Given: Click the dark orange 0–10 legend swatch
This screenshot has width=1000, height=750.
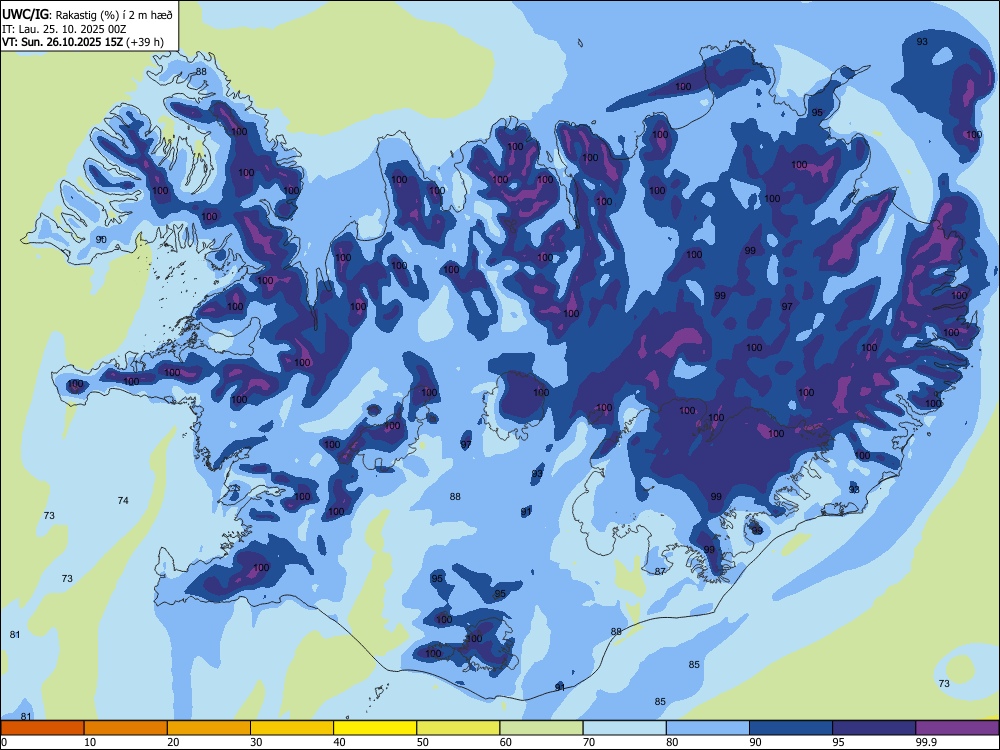Looking at the screenshot, I should pos(42,728).
